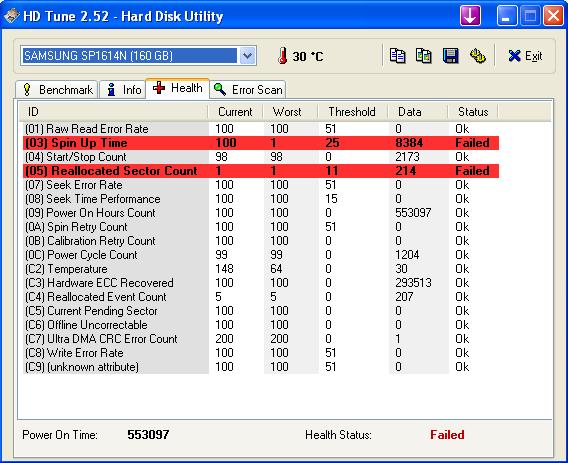The height and width of the screenshot is (463, 568).
Task: Click the Exit button
Action: (x=525, y=56)
